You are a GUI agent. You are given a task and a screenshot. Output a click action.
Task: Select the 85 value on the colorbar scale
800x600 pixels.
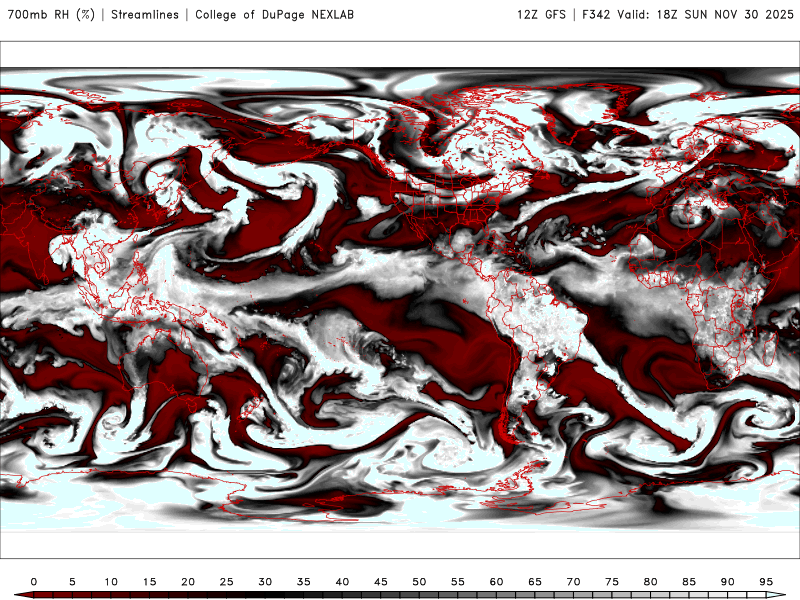(689, 582)
